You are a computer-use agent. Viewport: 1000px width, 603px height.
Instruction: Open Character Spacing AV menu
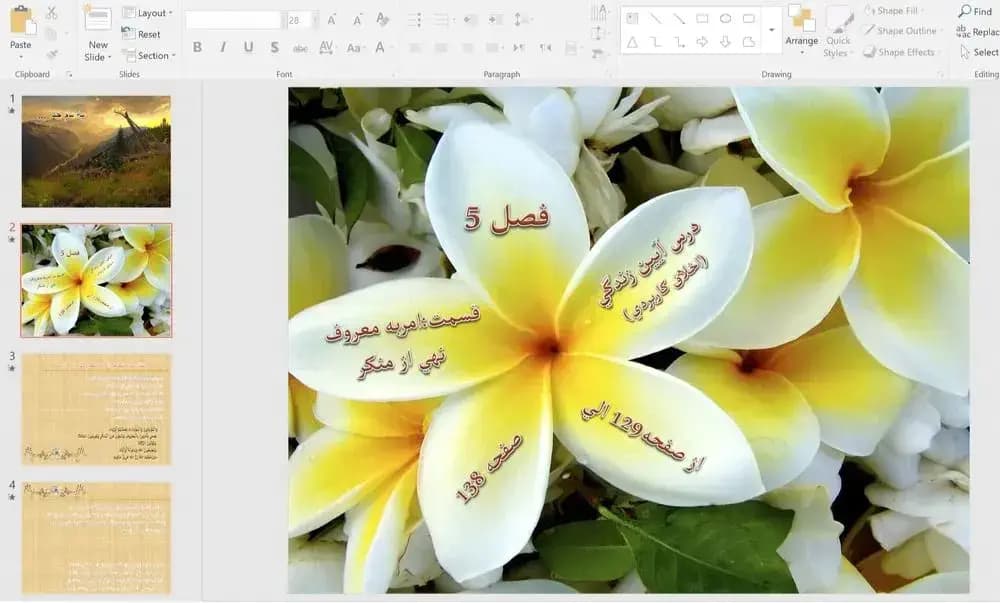[x=327, y=47]
